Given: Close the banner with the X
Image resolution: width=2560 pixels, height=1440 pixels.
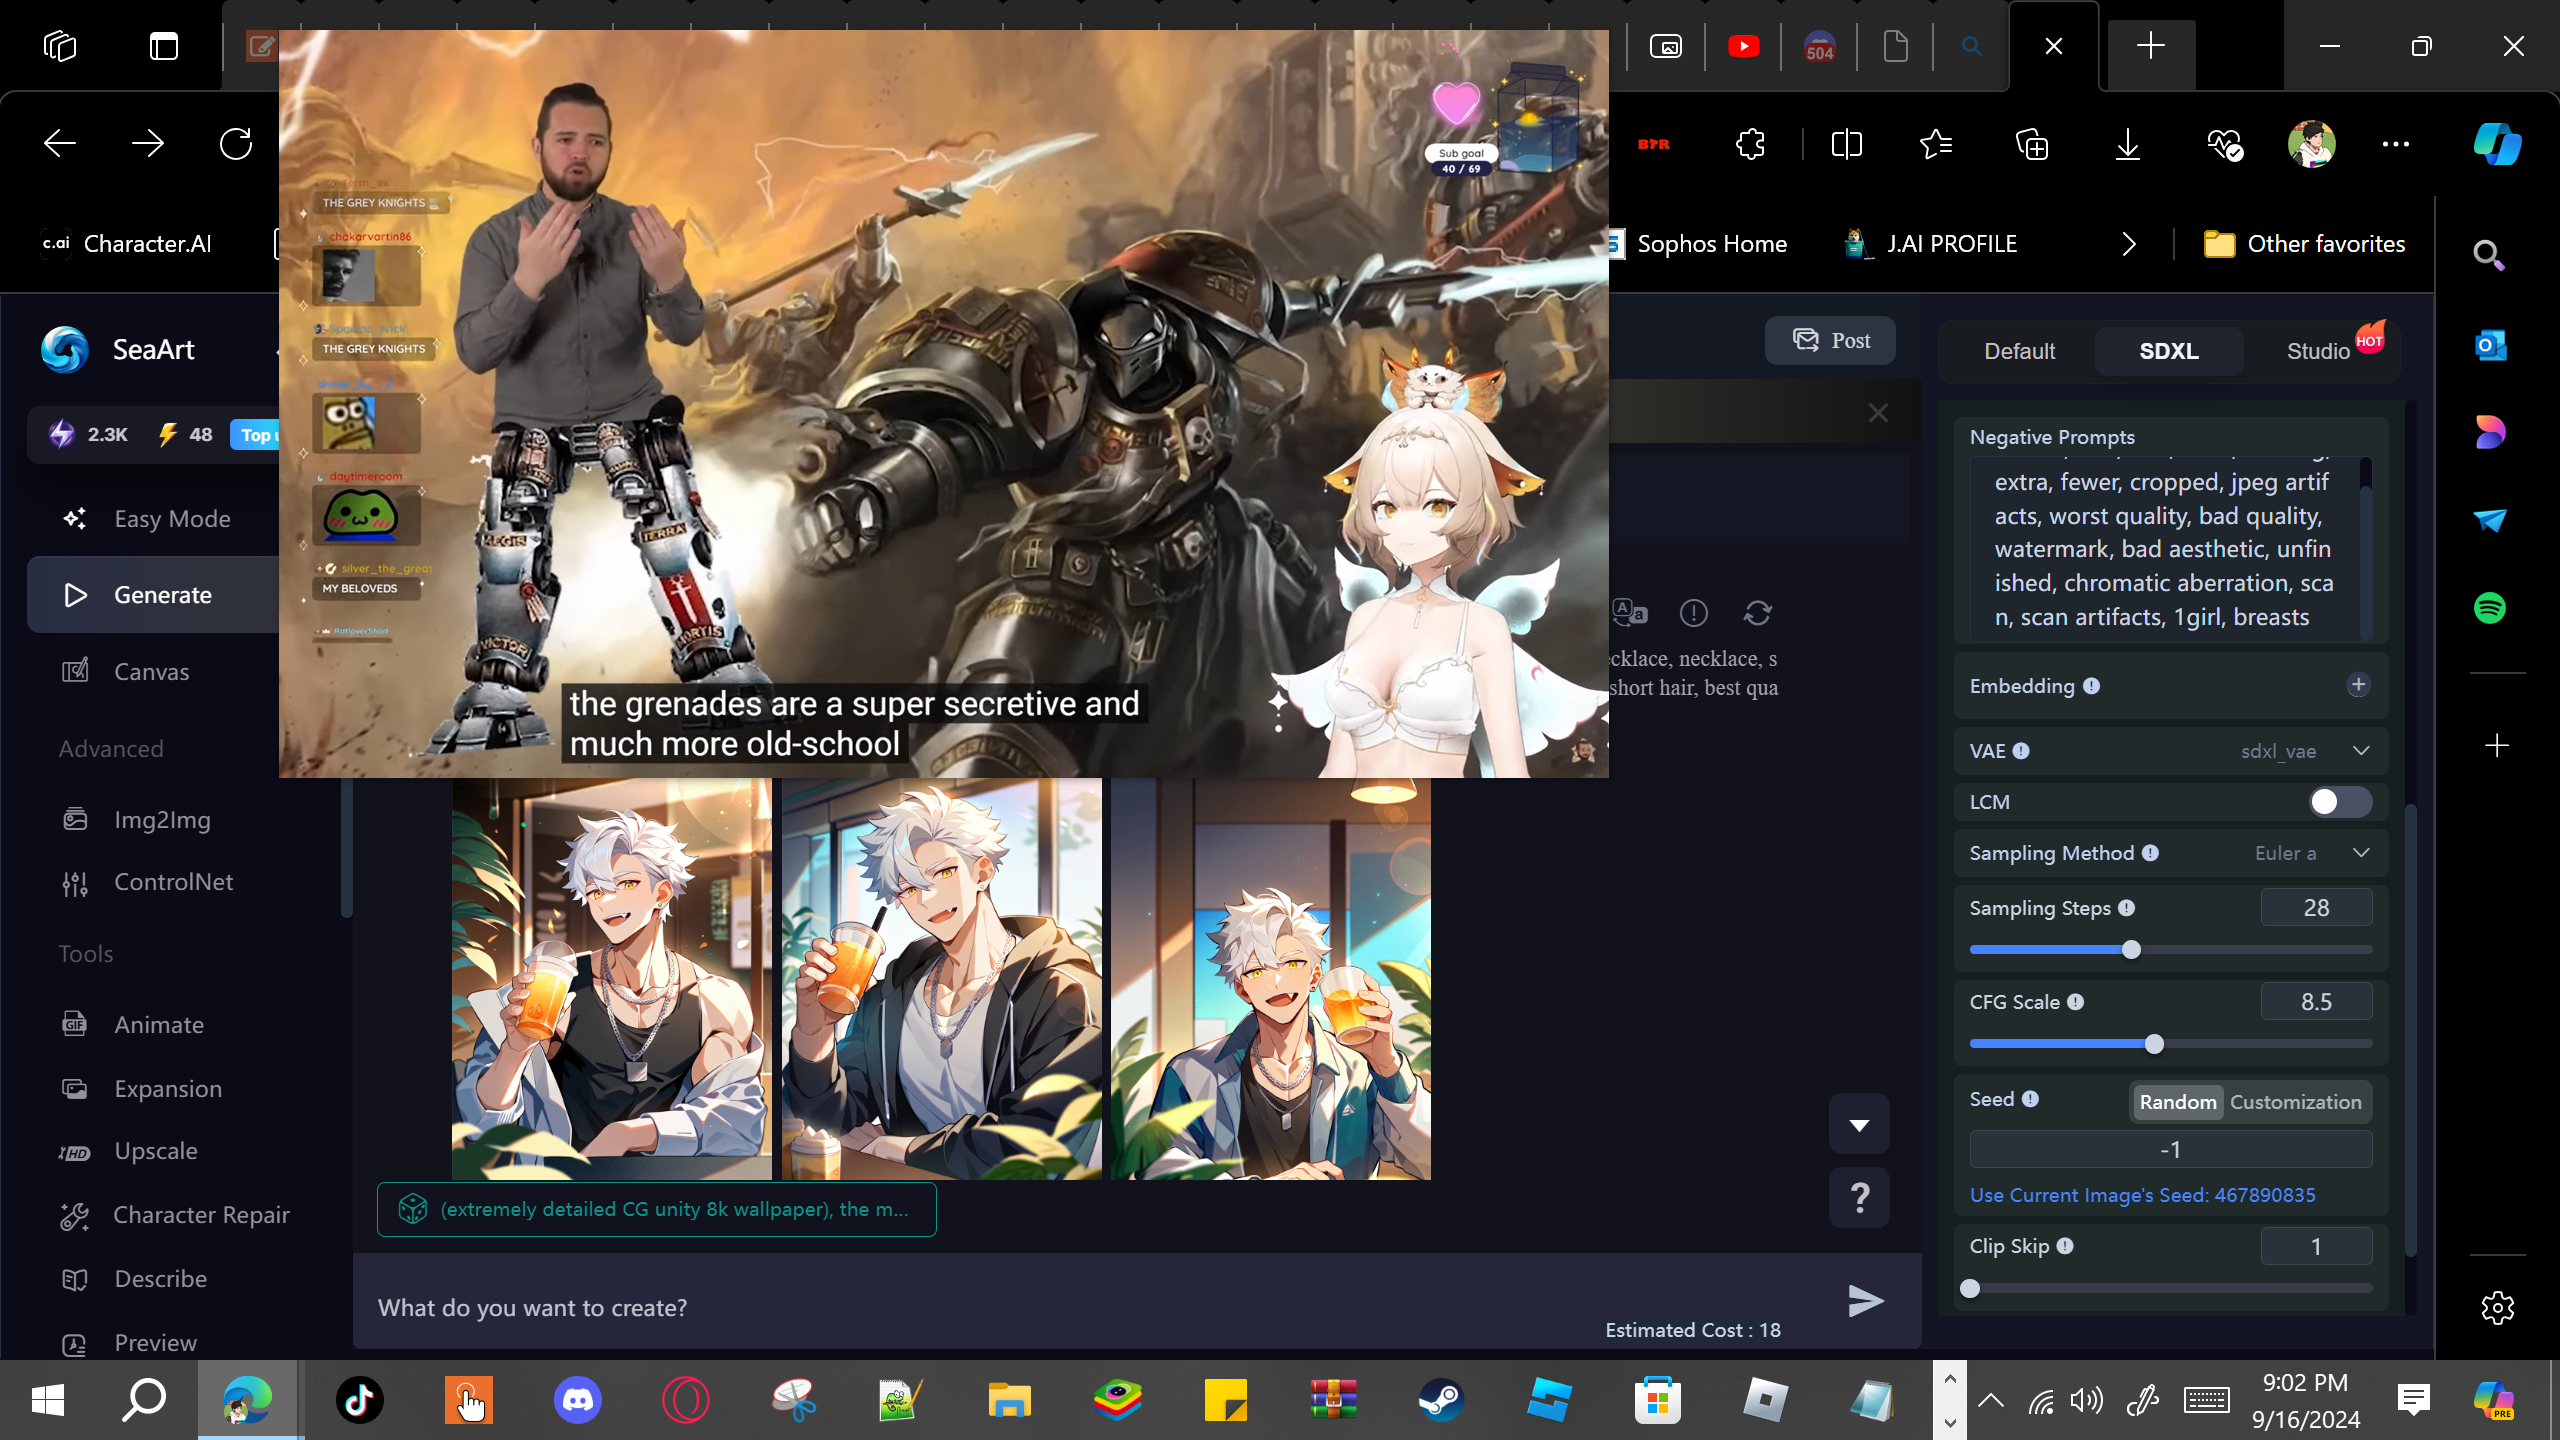Looking at the screenshot, I should point(1878,413).
